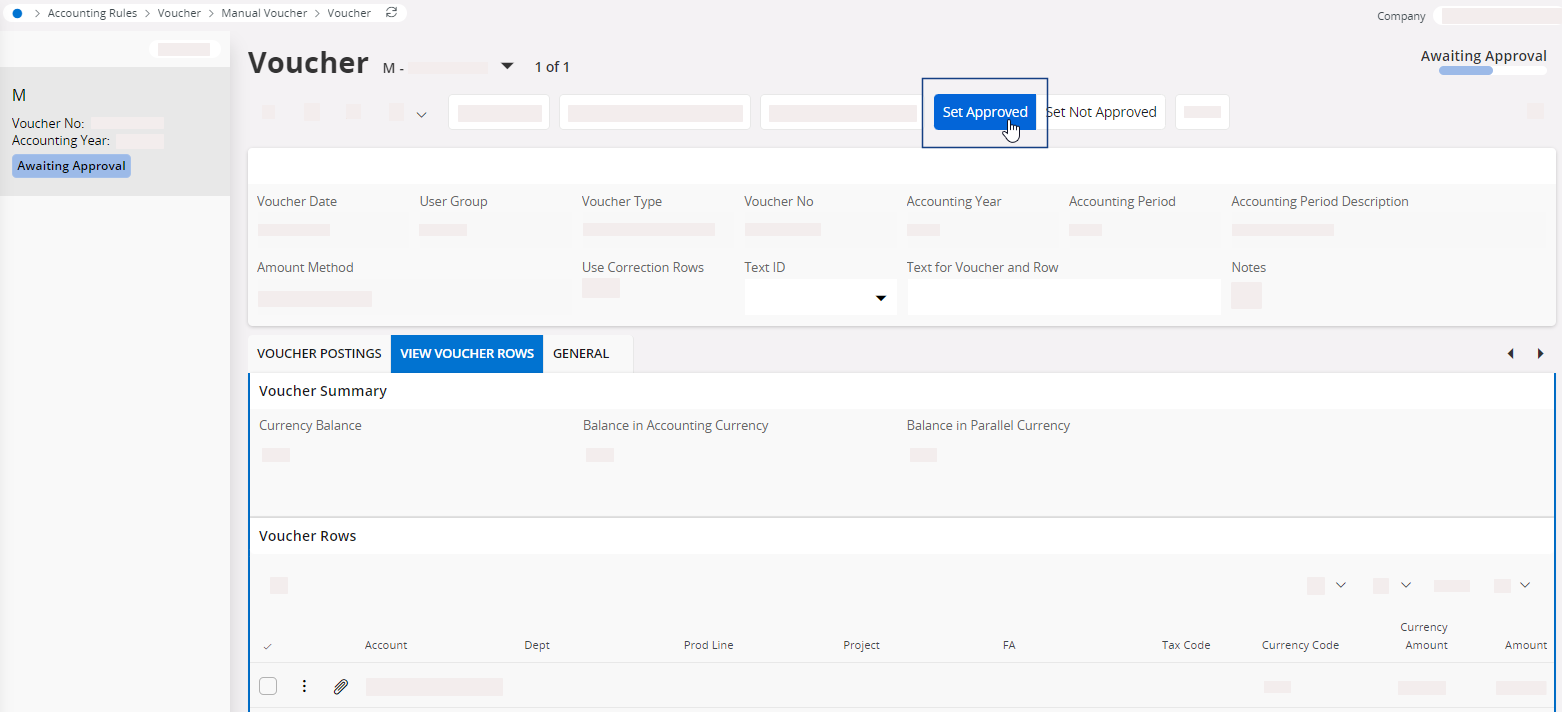The height and width of the screenshot is (712, 1562).
Task: Switch to the Voucher Postings tab
Action: [319, 354]
